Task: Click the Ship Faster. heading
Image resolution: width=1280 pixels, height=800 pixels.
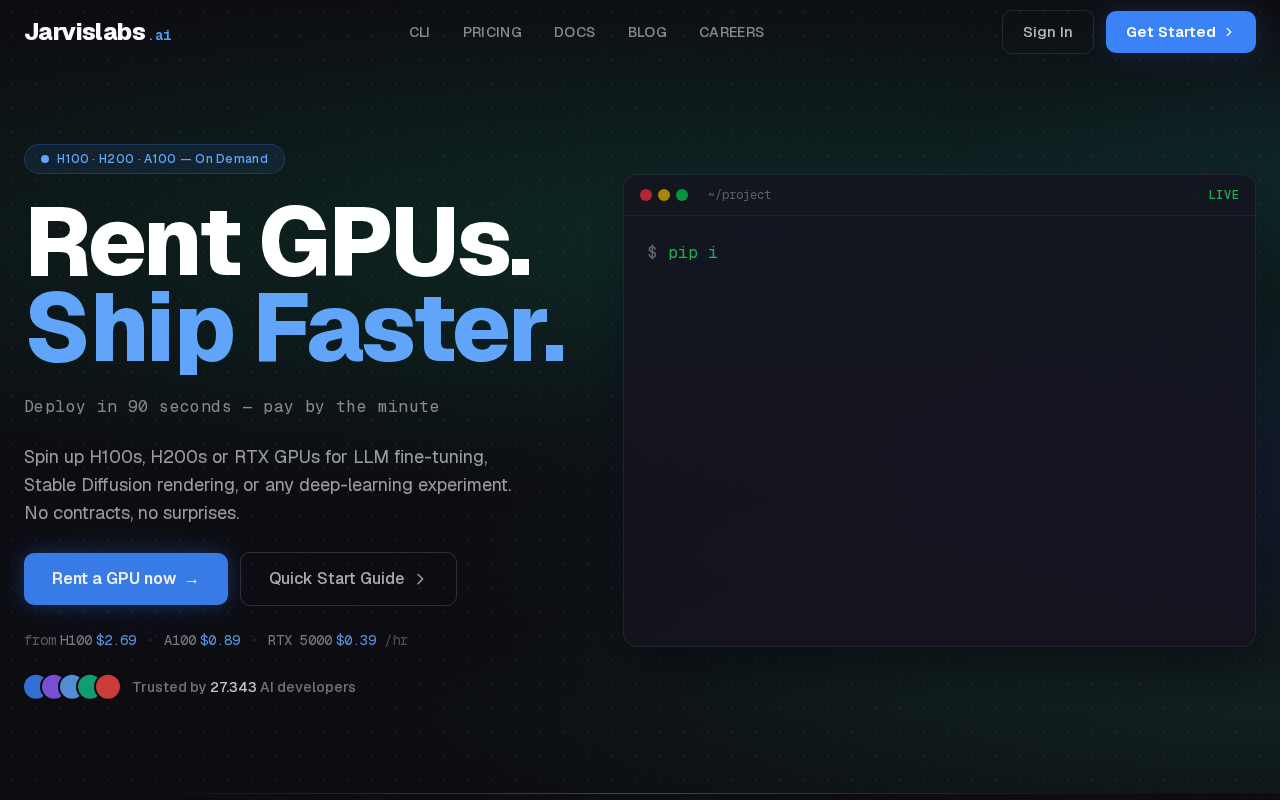Action: tap(296, 330)
